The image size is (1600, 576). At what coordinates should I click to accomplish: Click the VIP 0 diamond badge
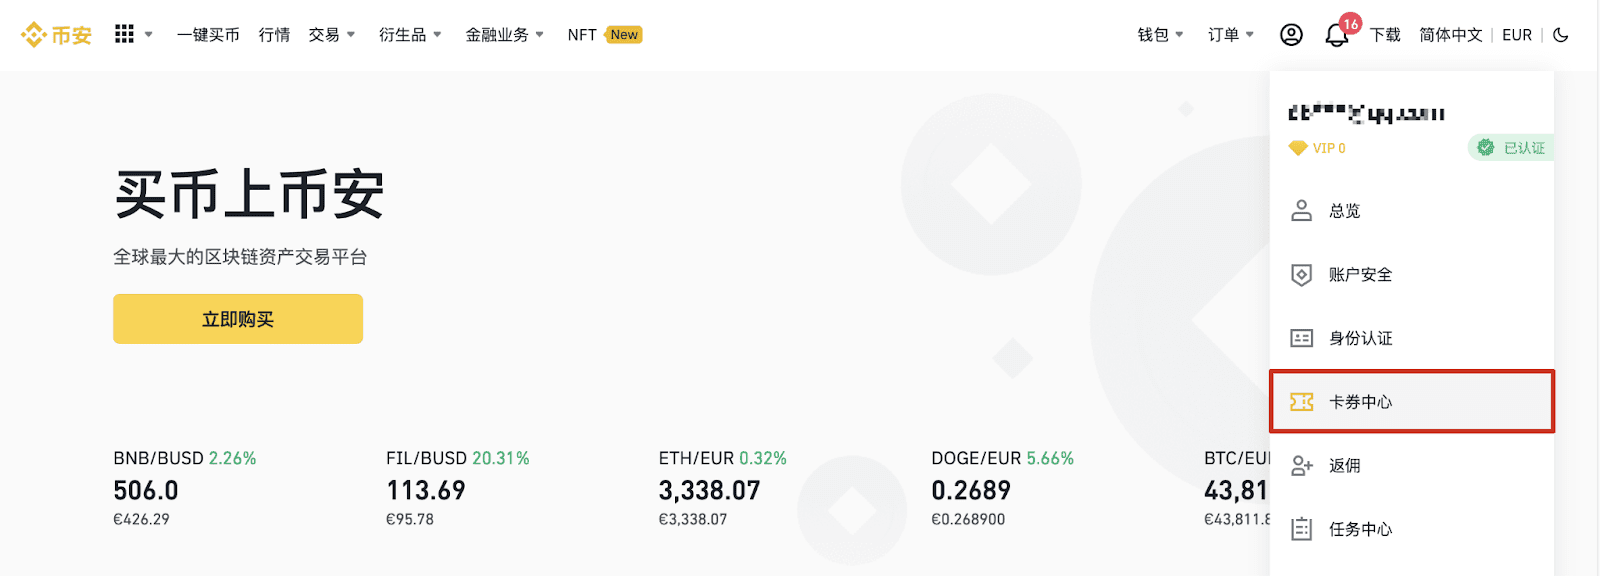click(x=1317, y=148)
